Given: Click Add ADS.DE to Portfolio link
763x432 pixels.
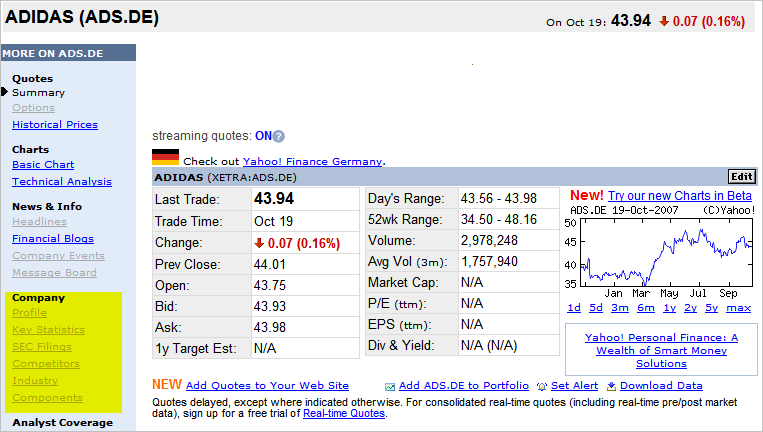Looking at the screenshot, I should pos(464,385).
